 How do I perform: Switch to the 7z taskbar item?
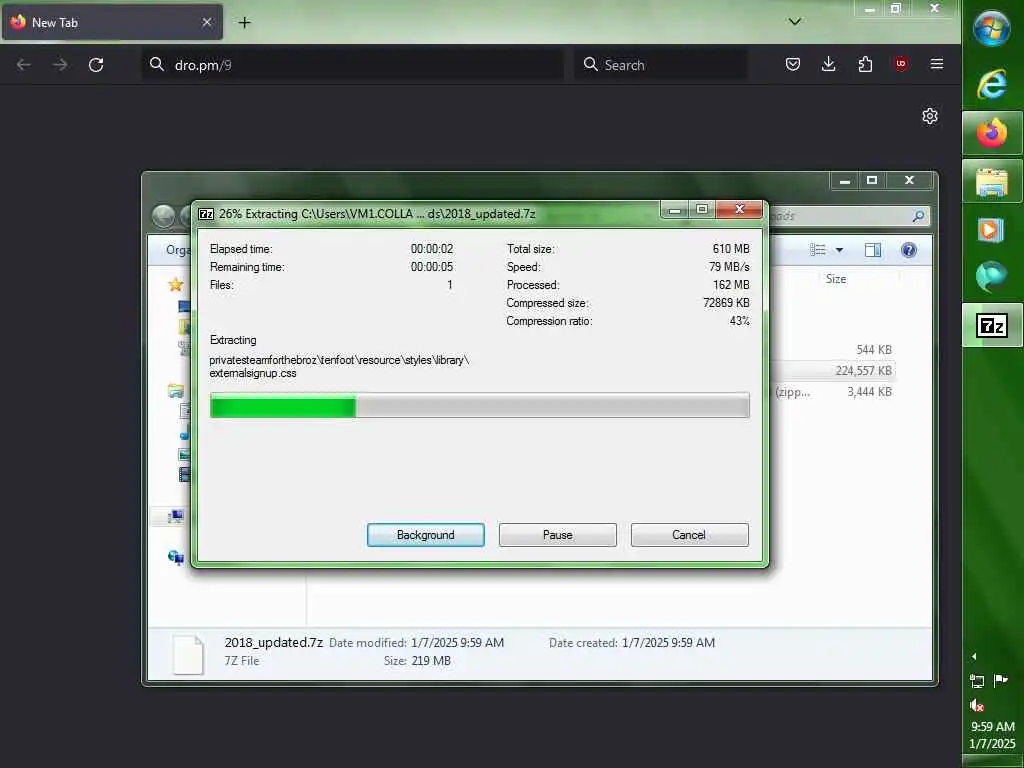(x=992, y=325)
